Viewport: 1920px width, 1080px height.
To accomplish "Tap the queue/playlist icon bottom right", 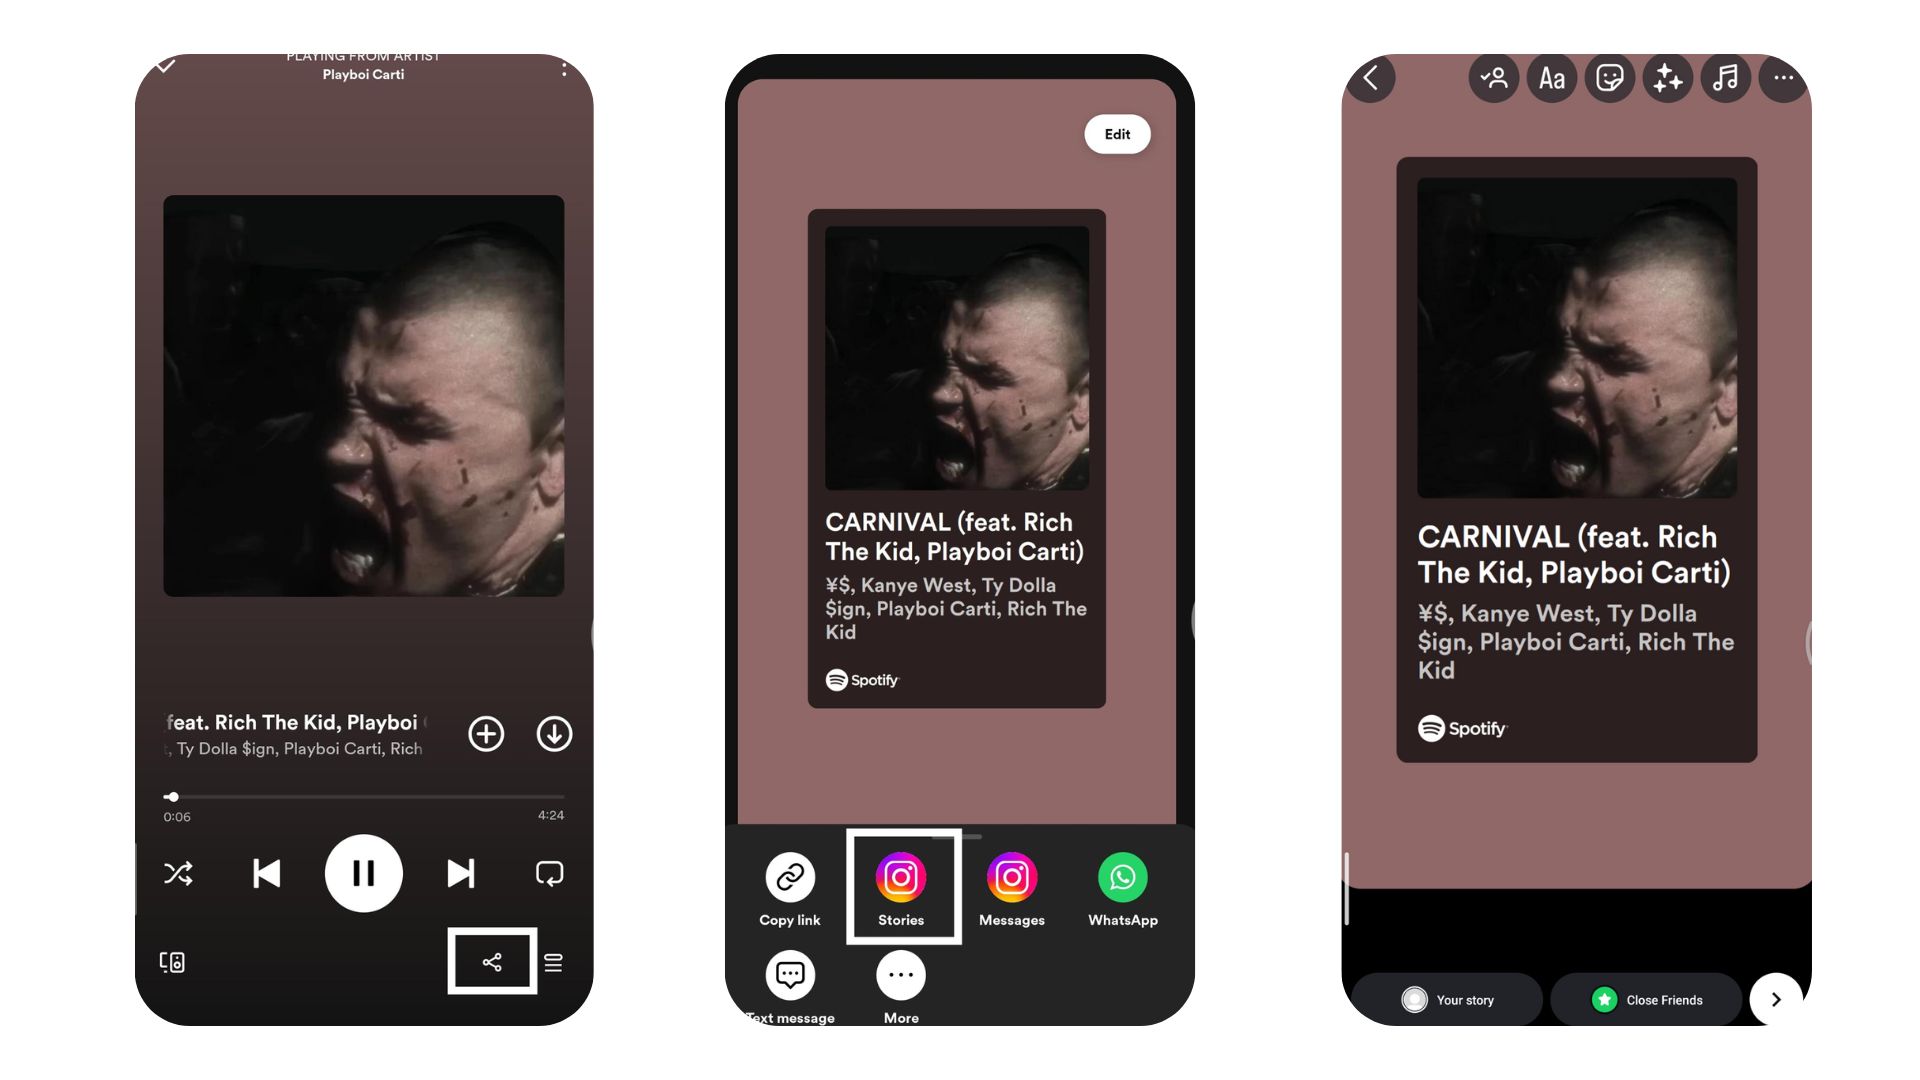I will point(555,961).
